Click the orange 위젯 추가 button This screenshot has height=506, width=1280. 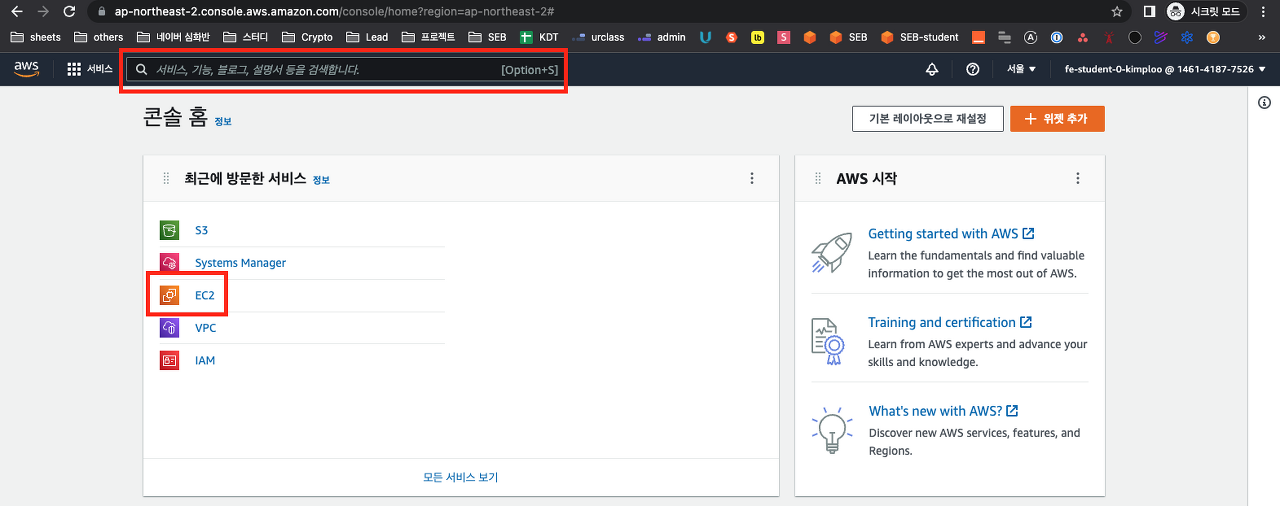click(x=1057, y=118)
